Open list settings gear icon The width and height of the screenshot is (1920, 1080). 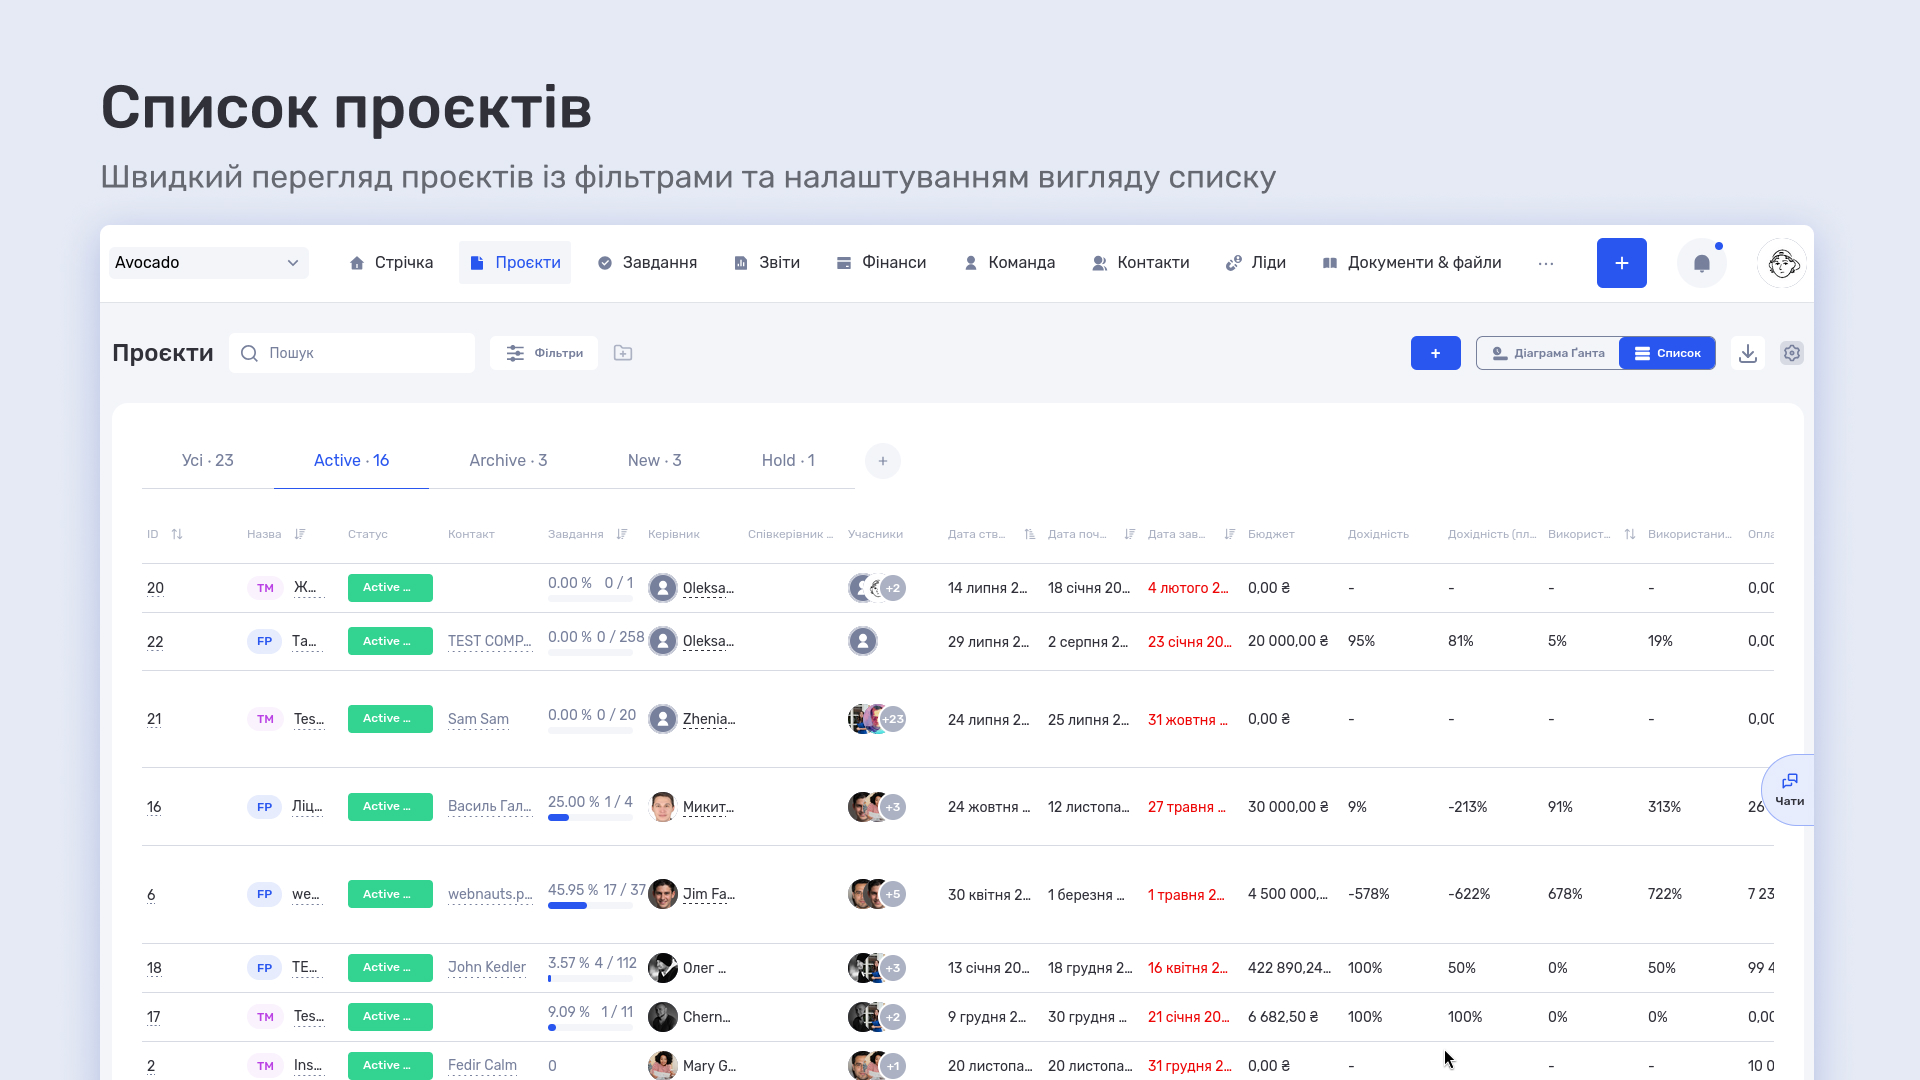pos(1791,353)
